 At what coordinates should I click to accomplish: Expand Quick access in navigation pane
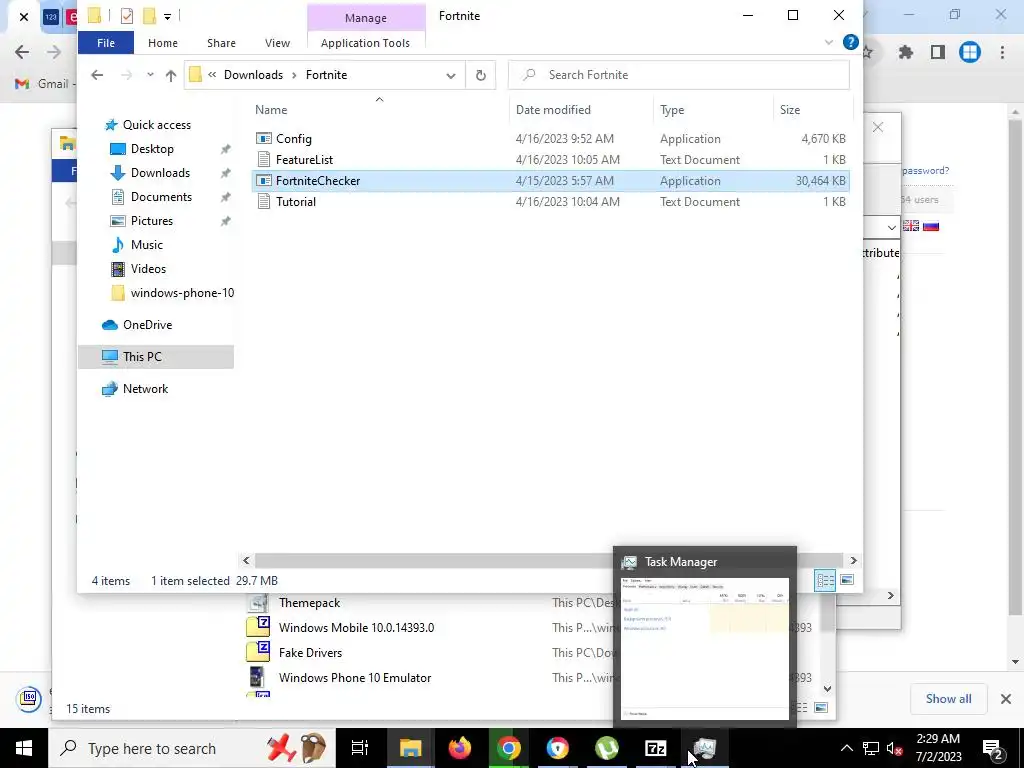tap(157, 125)
